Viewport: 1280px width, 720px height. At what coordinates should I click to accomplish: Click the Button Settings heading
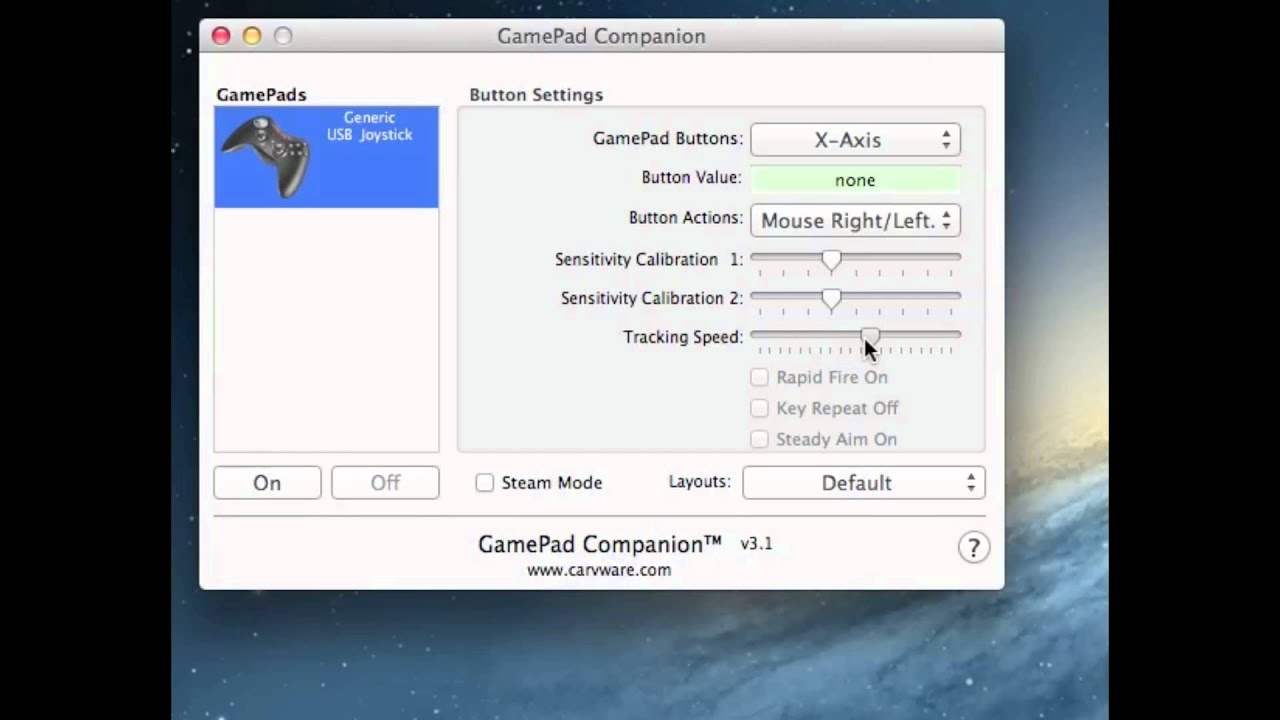(536, 95)
